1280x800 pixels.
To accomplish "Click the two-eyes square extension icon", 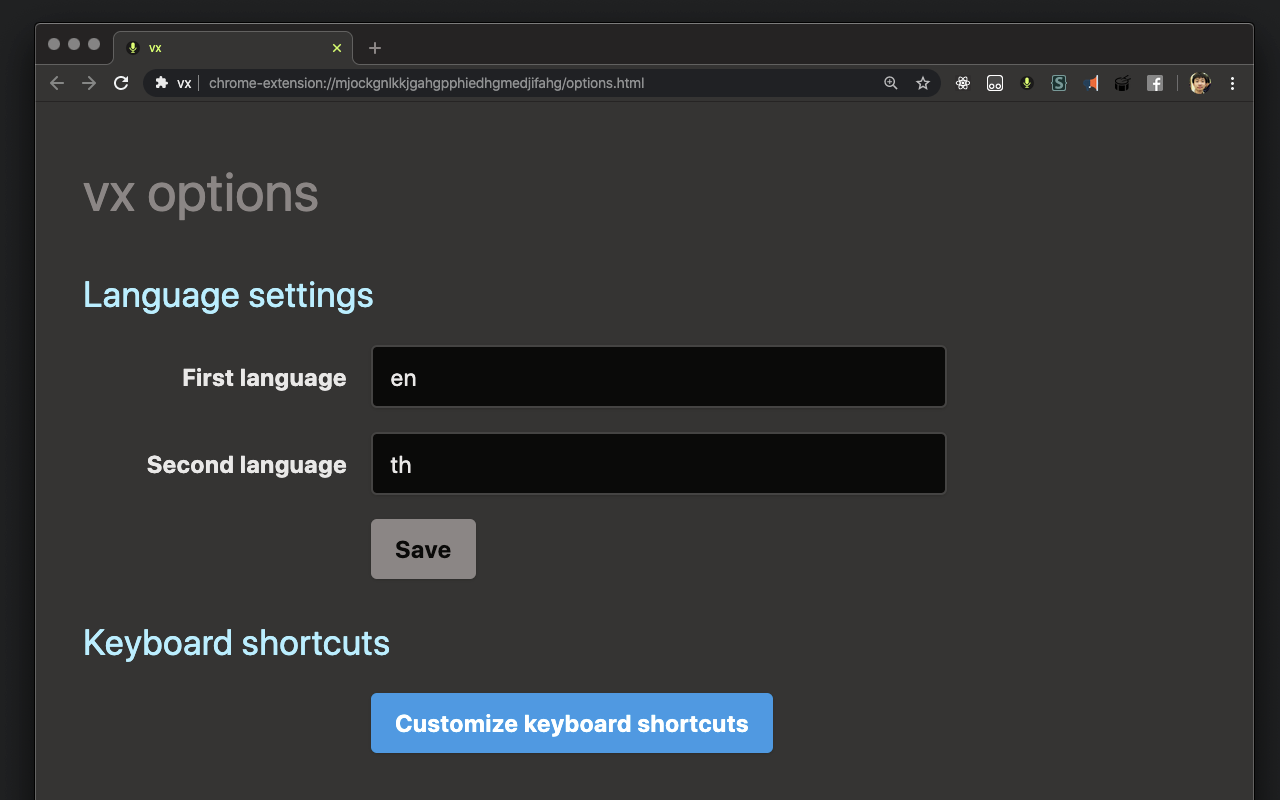I will coord(995,83).
